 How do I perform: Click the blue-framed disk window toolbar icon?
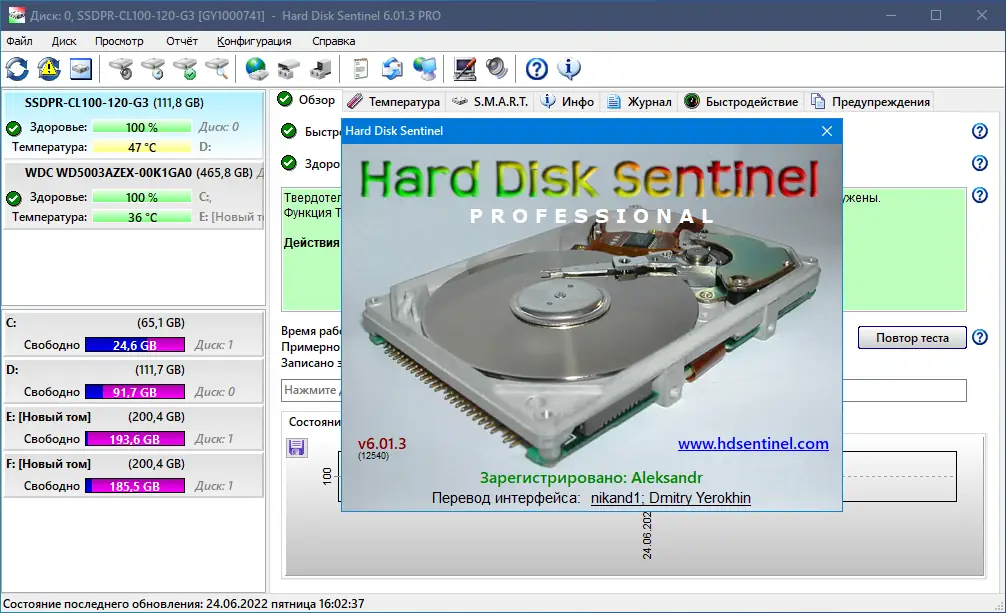81,69
